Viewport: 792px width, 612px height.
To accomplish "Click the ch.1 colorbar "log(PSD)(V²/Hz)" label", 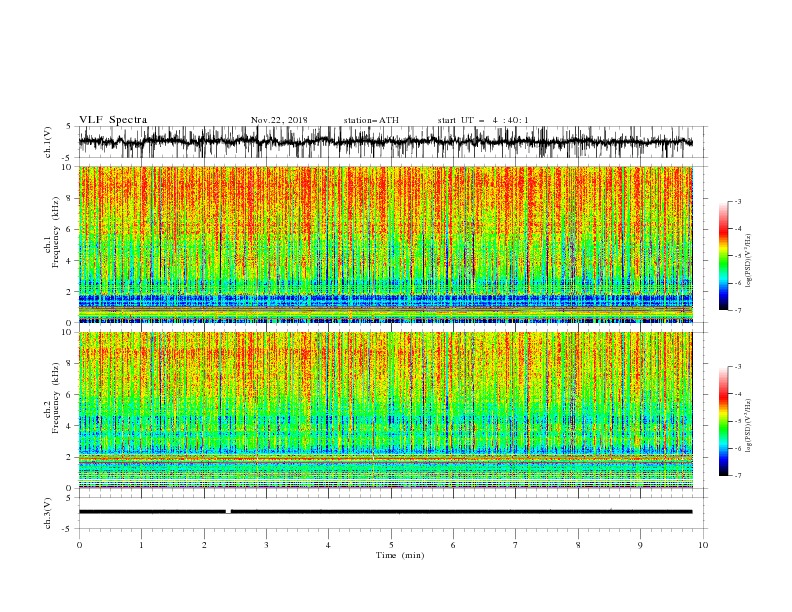I will (x=749, y=261).
